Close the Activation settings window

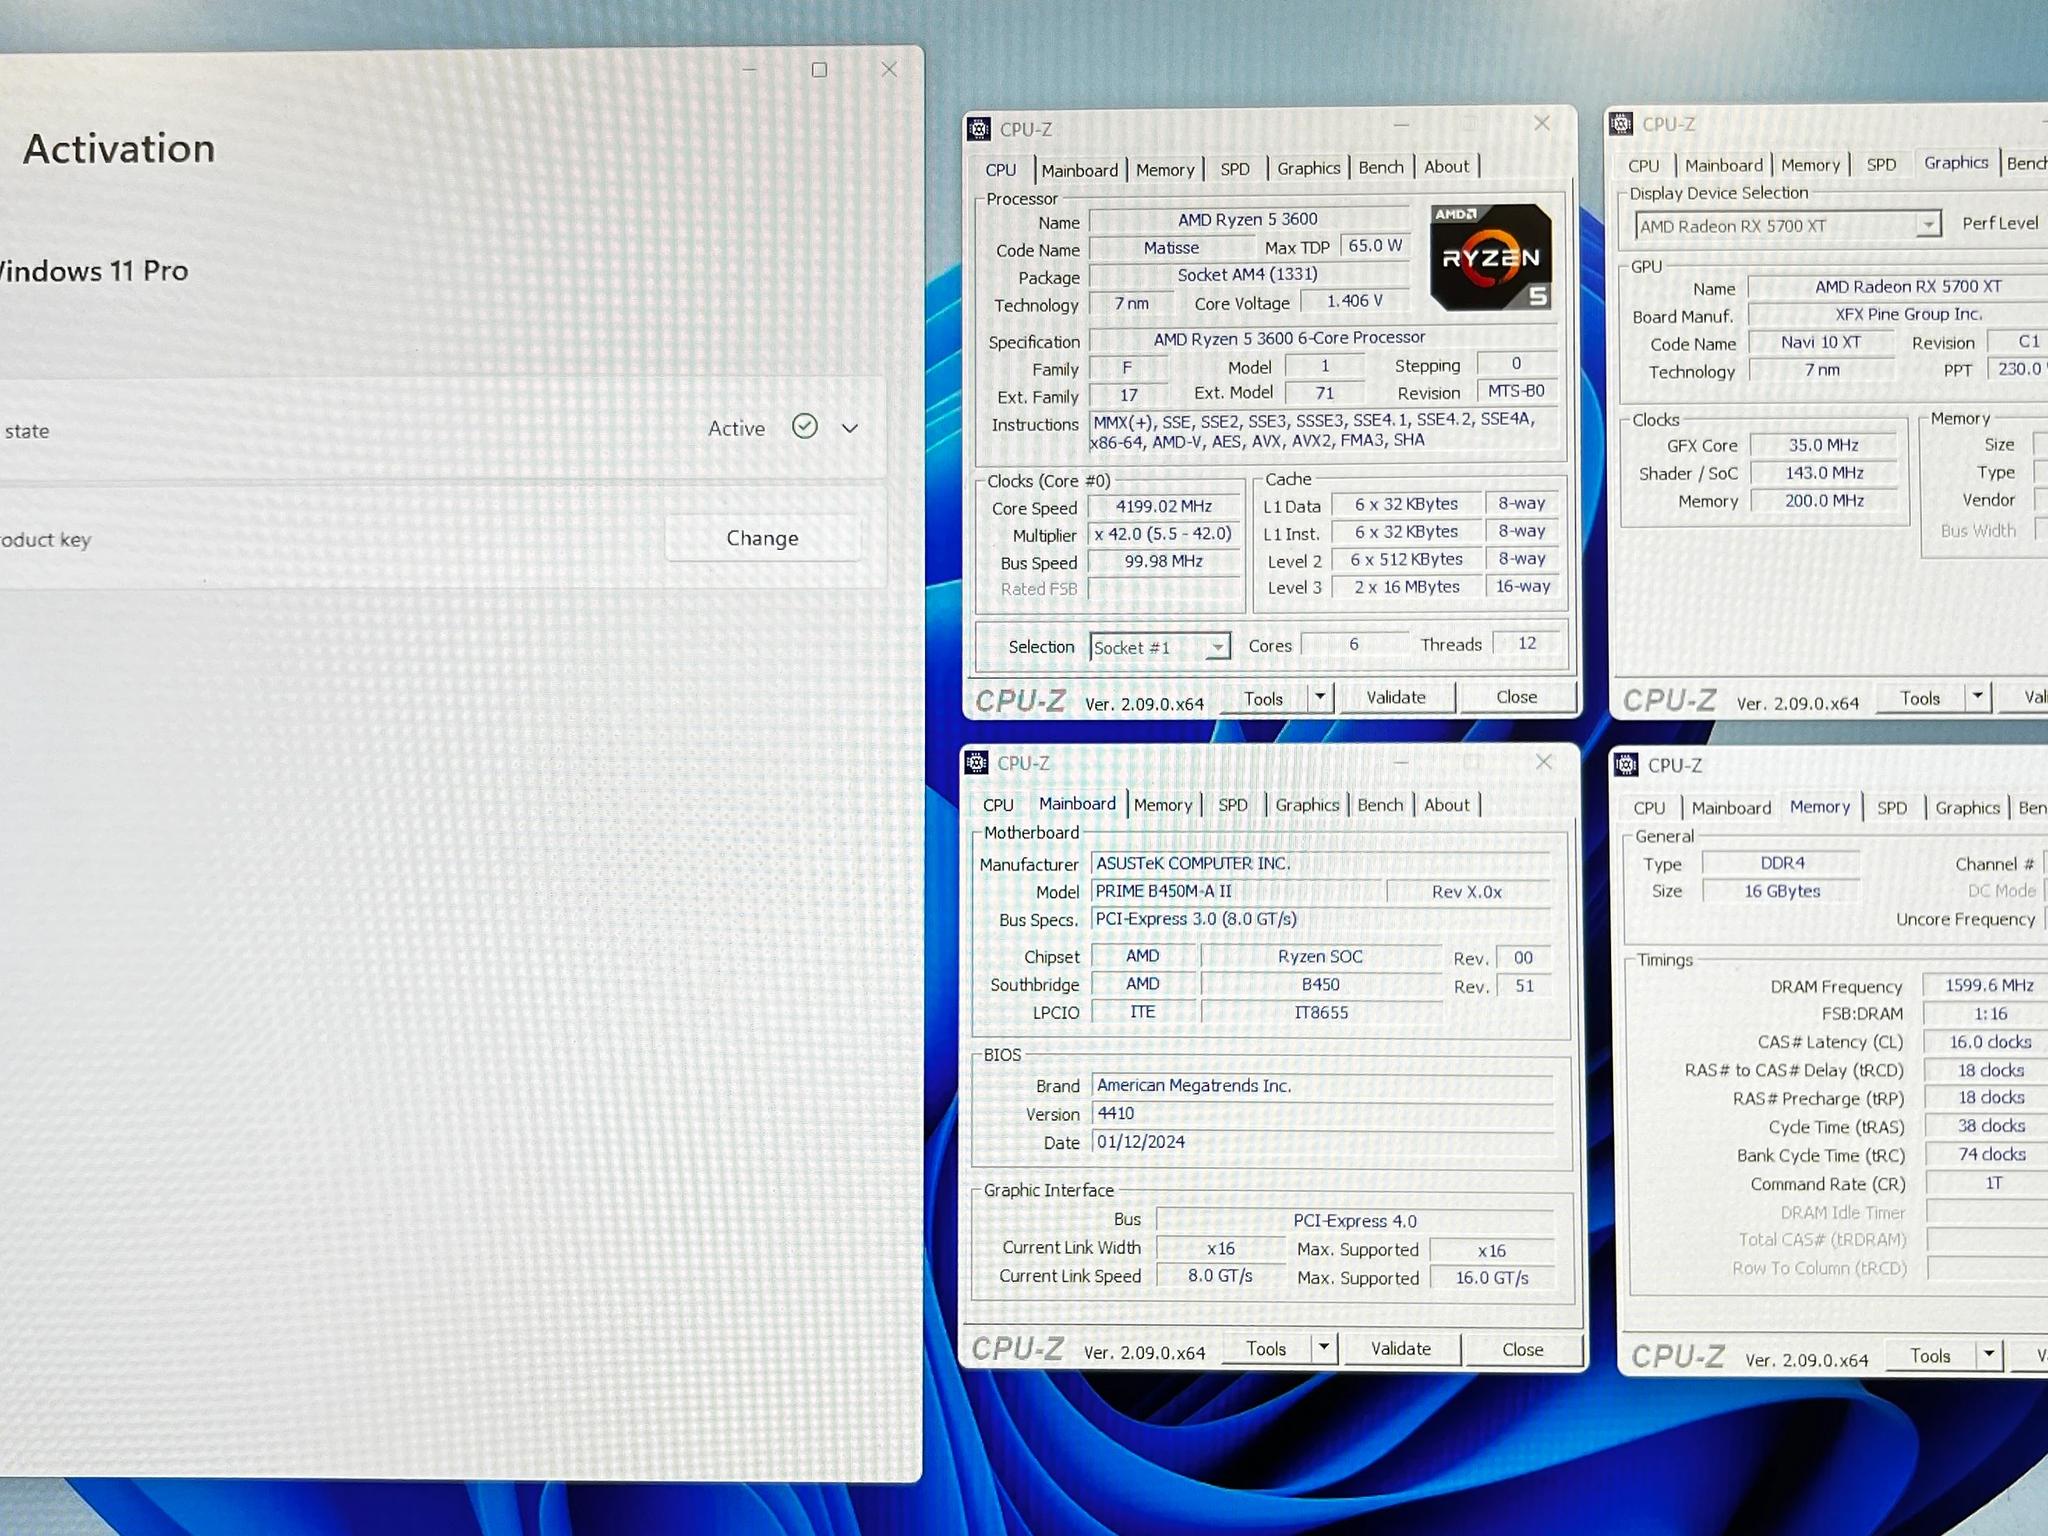tap(889, 69)
